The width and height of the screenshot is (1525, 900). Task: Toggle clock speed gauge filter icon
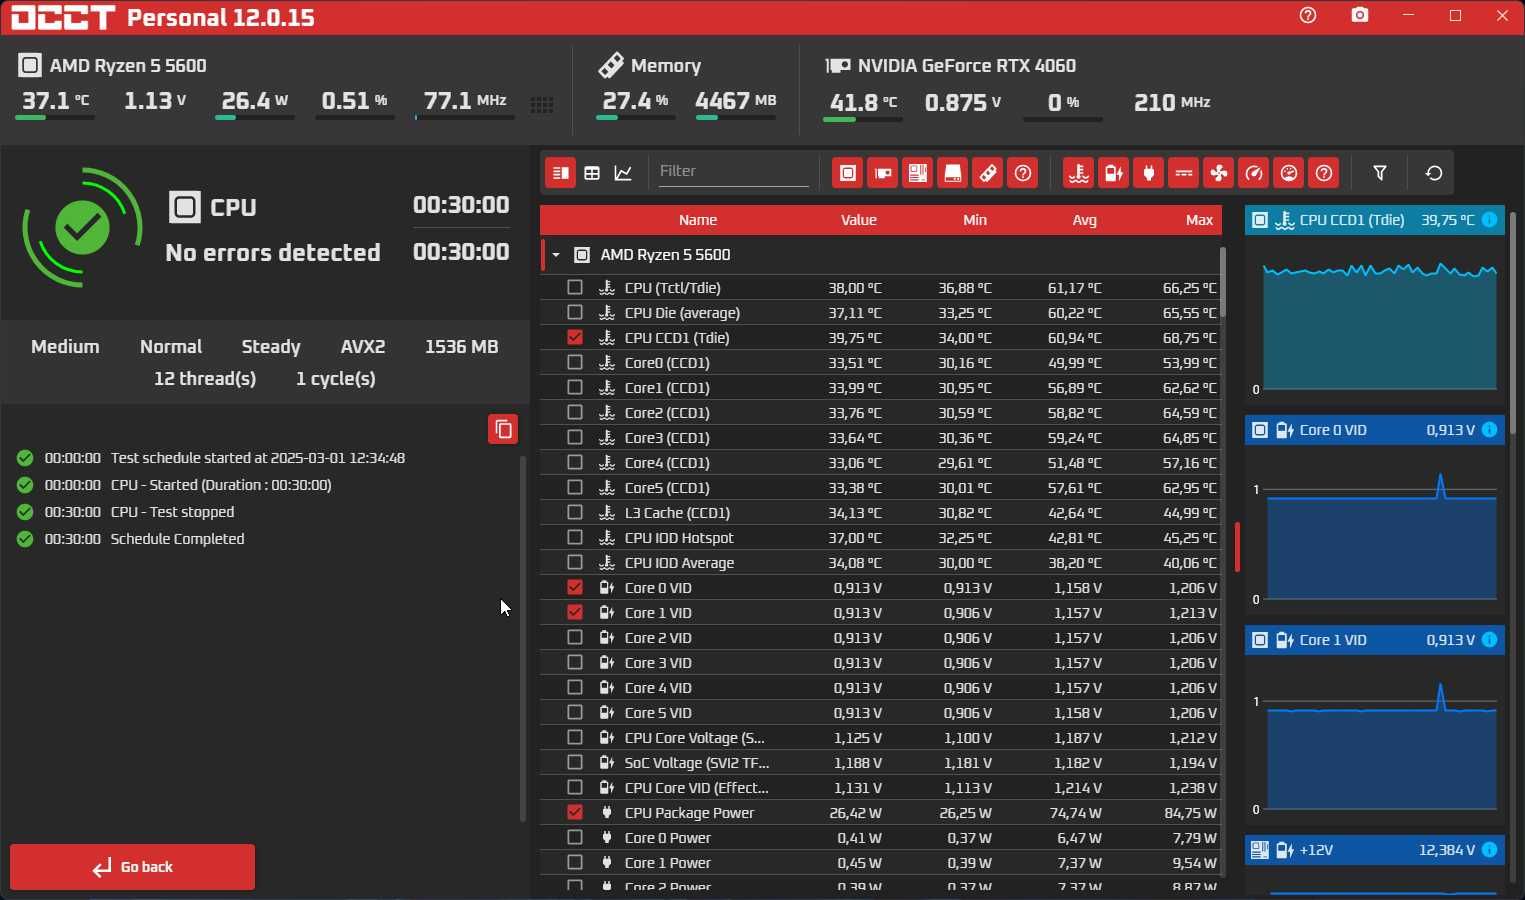[x=1254, y=173]
